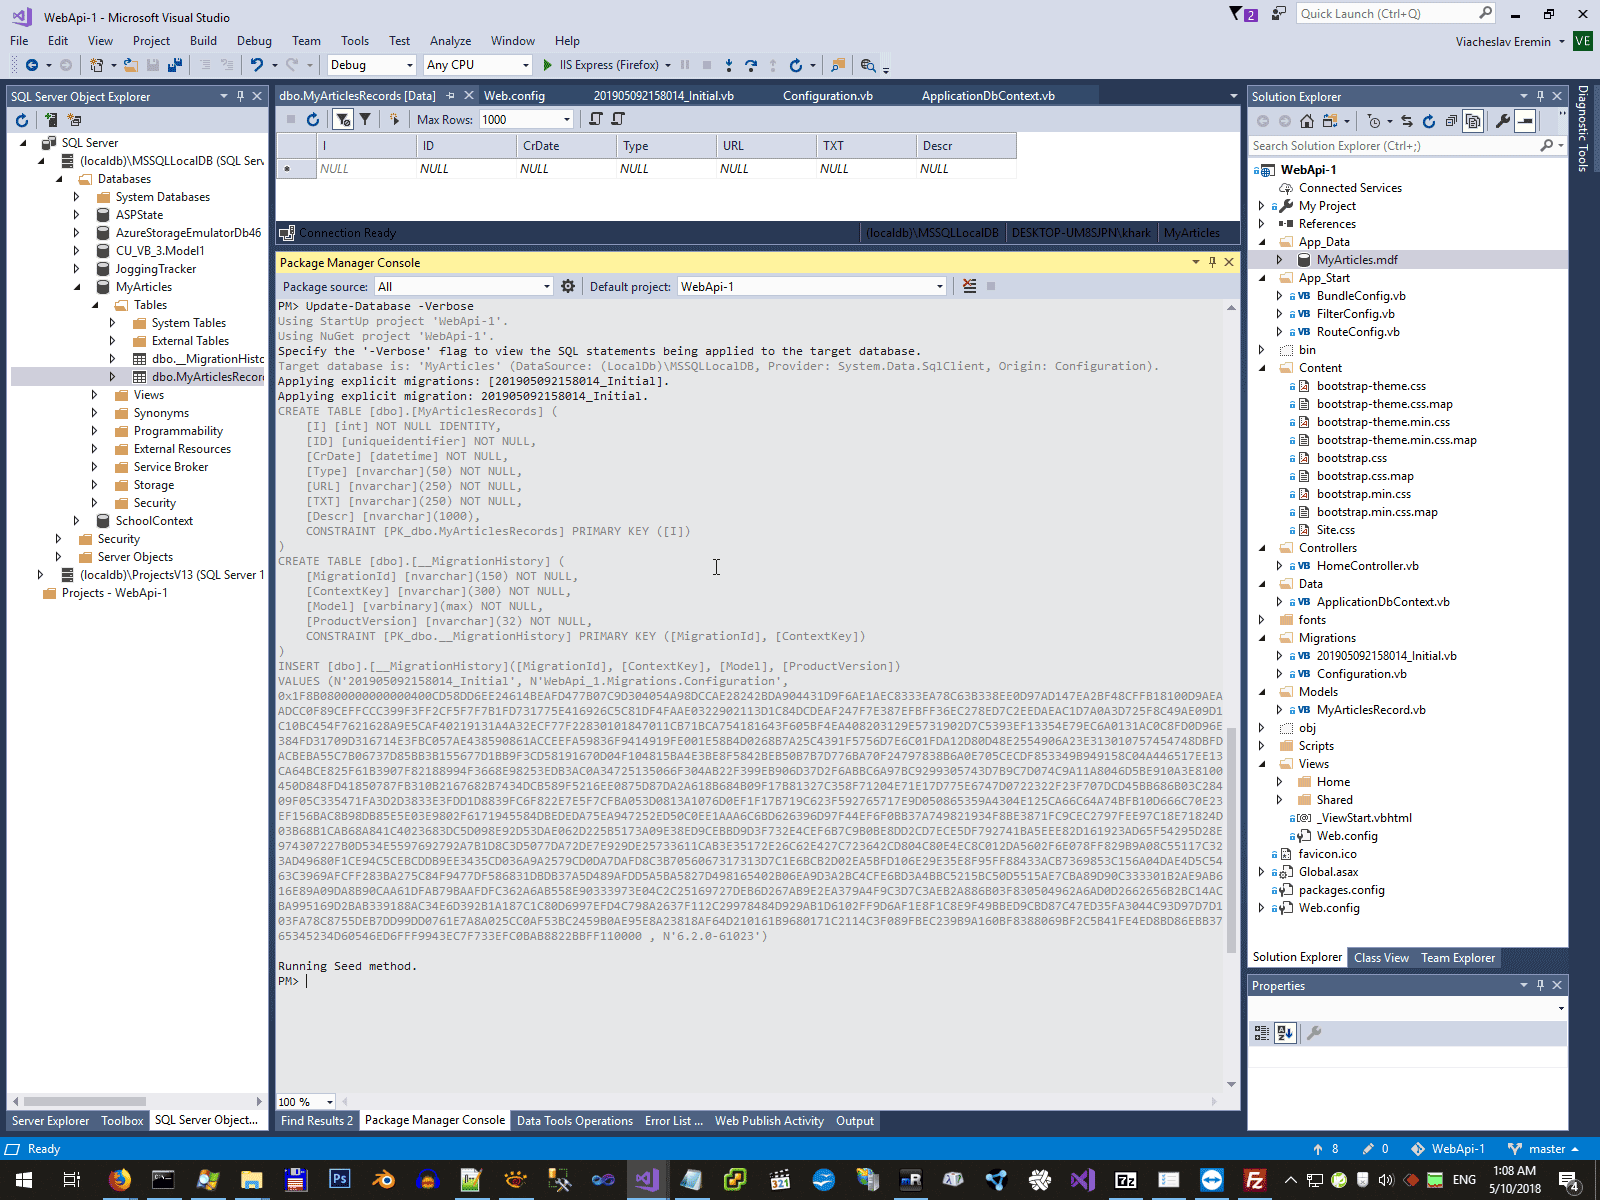Open the Tools menu
Screen dimensions: 1600x1200
[x=355, y=41]
